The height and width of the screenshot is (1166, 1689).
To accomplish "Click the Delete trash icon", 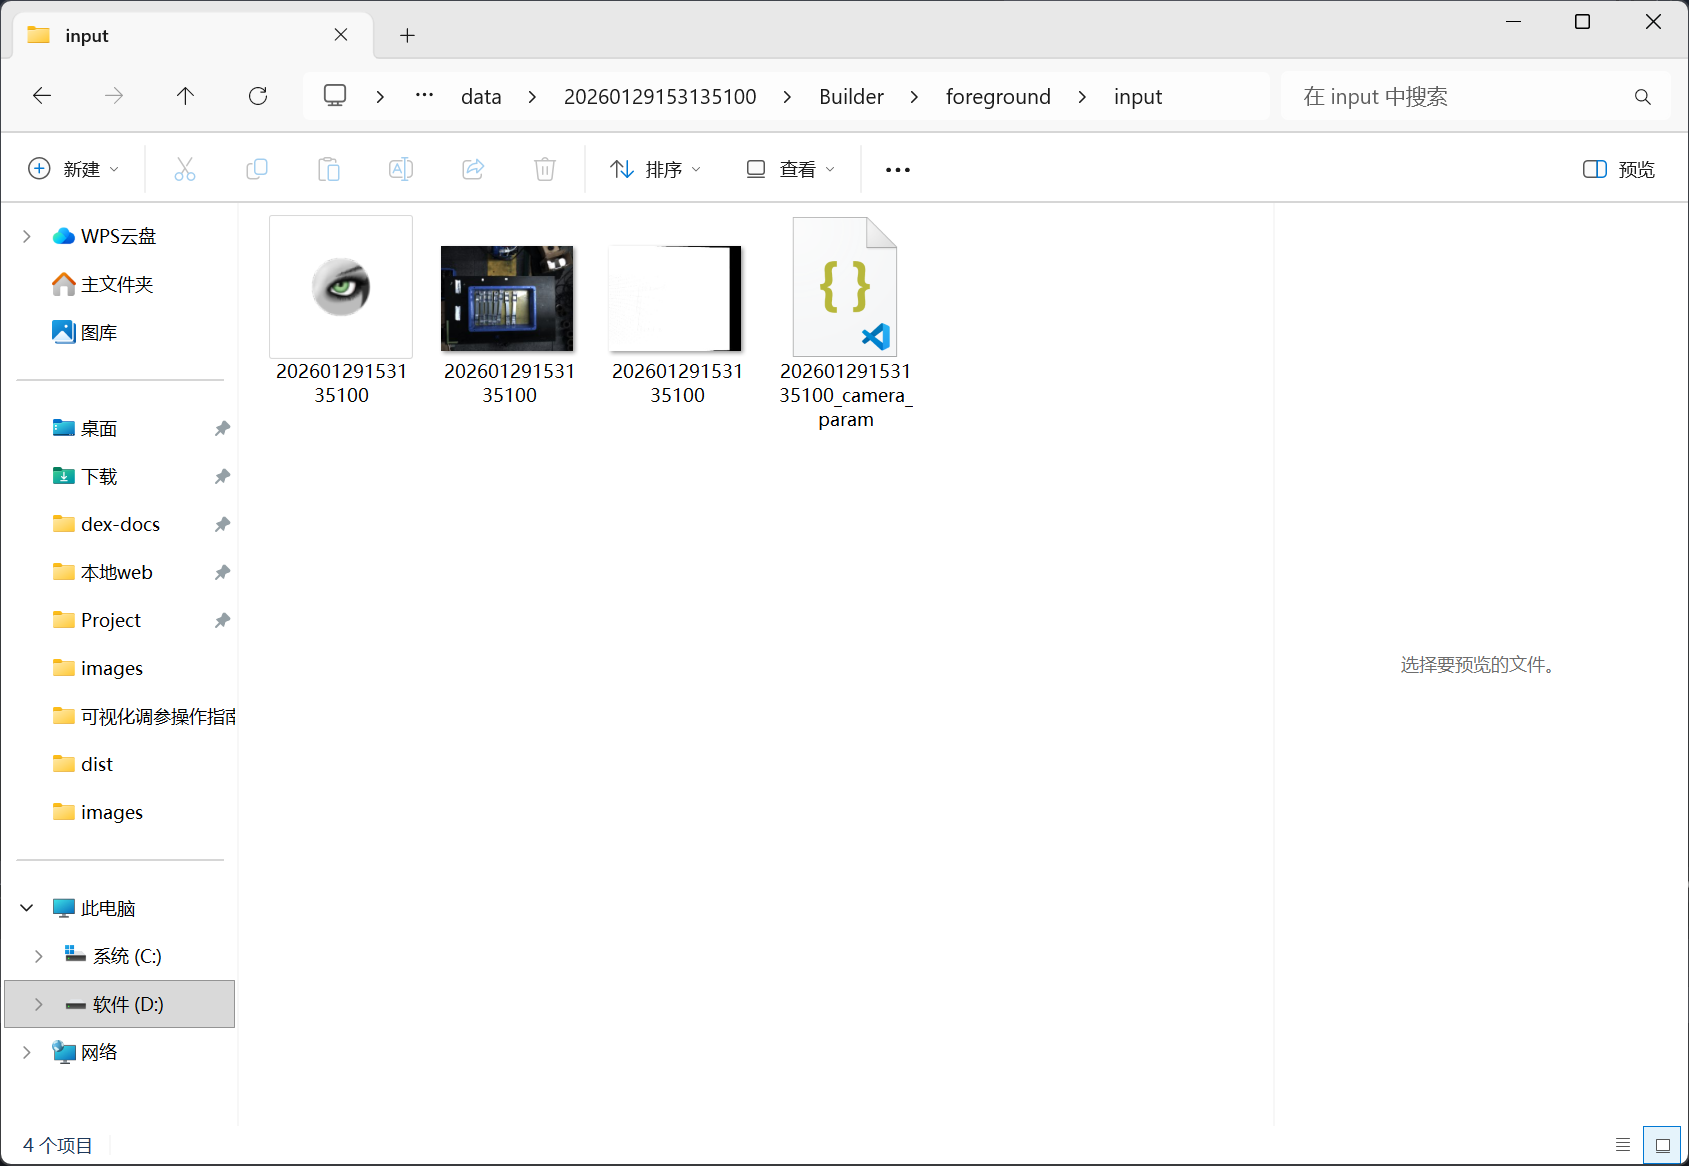I will click(x=545, y=169).
